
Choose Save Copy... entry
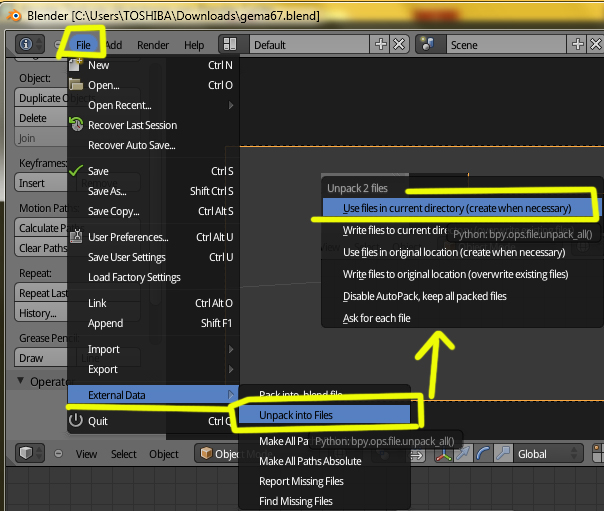(x=153, y=211)
